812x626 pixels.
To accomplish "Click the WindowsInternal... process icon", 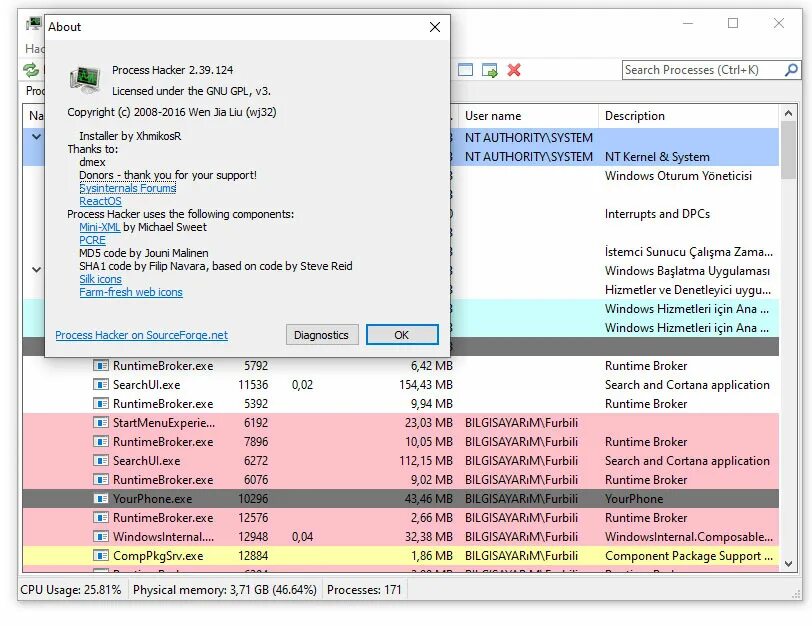I will point(101,536).
